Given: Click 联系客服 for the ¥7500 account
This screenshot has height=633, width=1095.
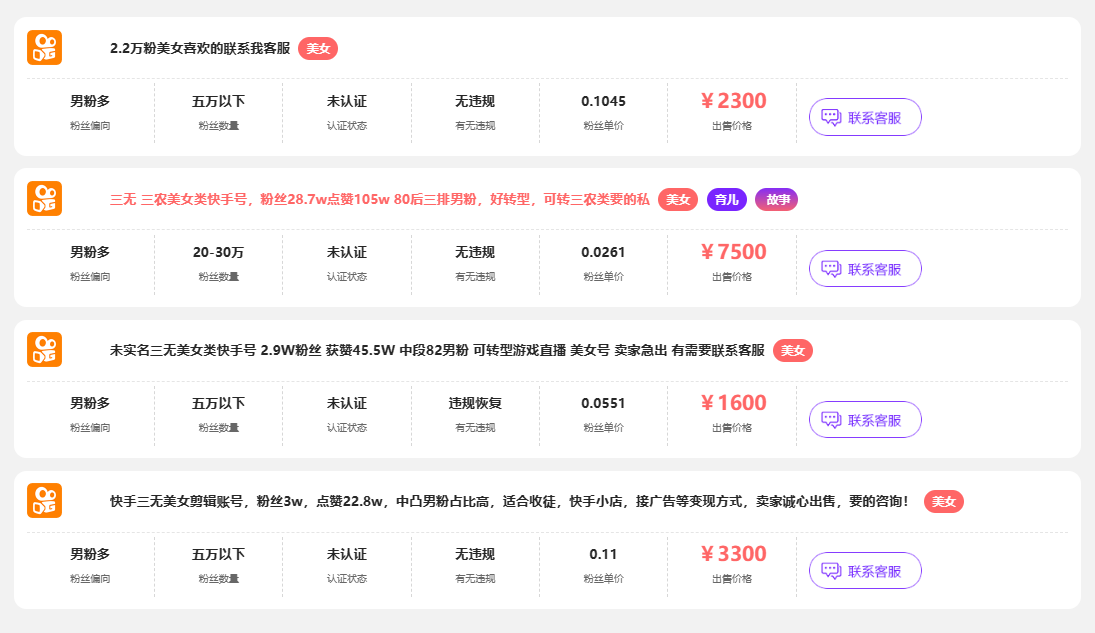Looking at the screenshot, I should click(x=865, y=268).
